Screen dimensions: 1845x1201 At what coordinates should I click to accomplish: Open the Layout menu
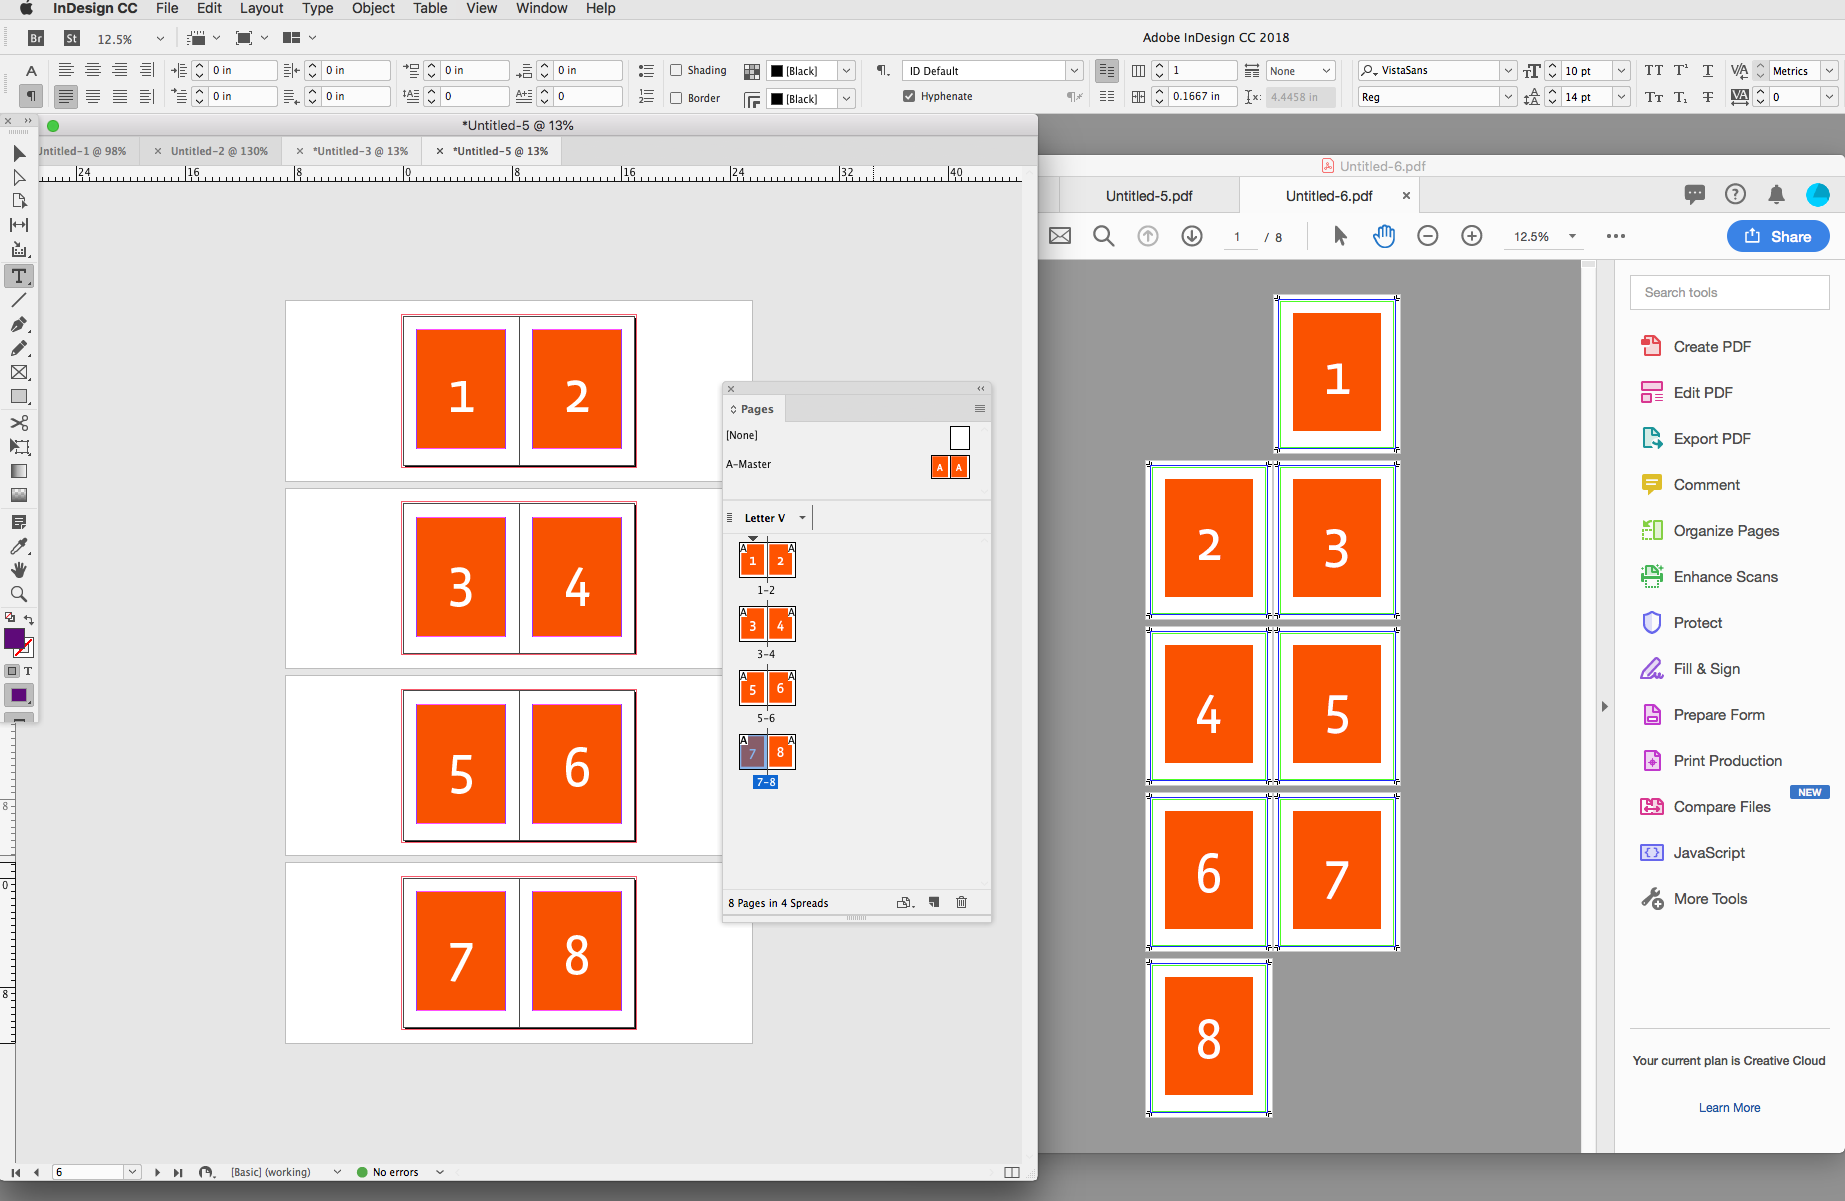point(261,8)
